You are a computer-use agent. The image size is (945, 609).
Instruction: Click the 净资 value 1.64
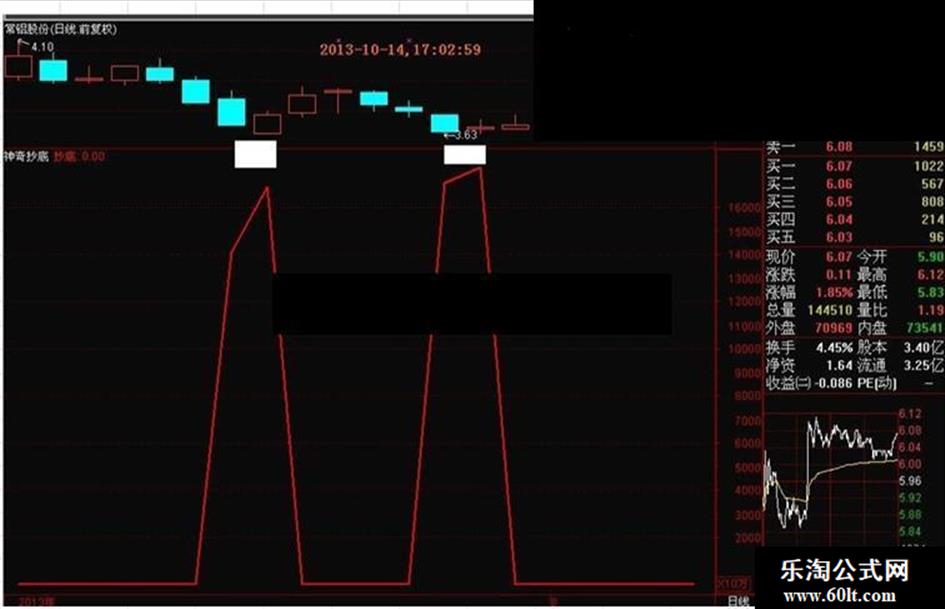[839, 365]
